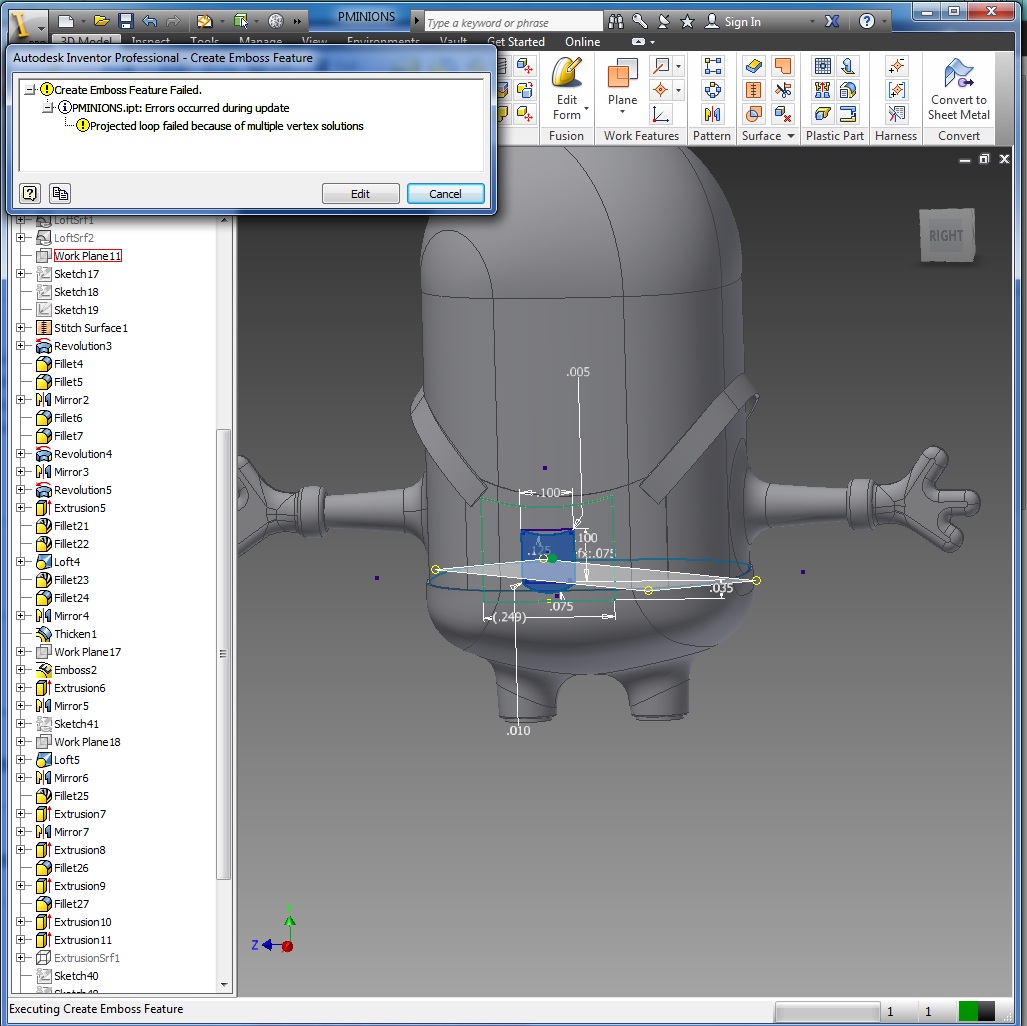Expand the Loft4 tree node

(x=20, y=562)
